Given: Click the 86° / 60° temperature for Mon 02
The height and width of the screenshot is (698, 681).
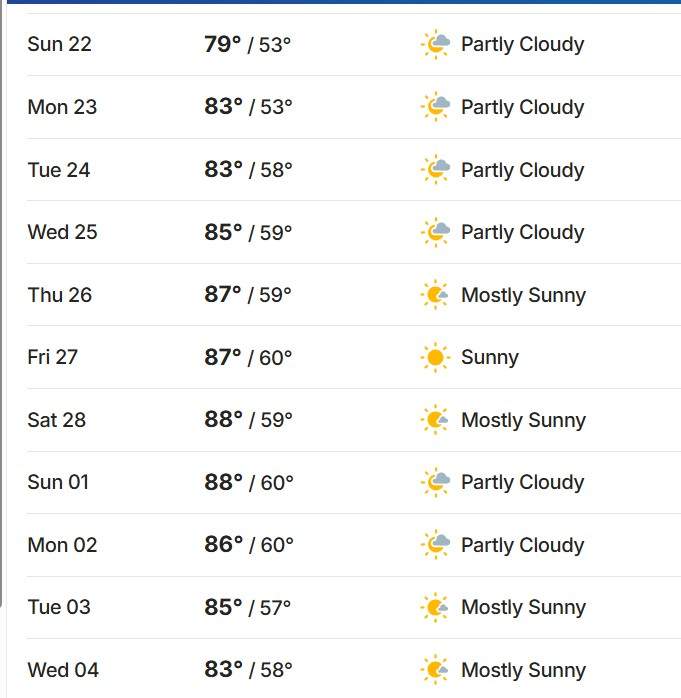Looking at the screenshot, I should coord(249,545).
